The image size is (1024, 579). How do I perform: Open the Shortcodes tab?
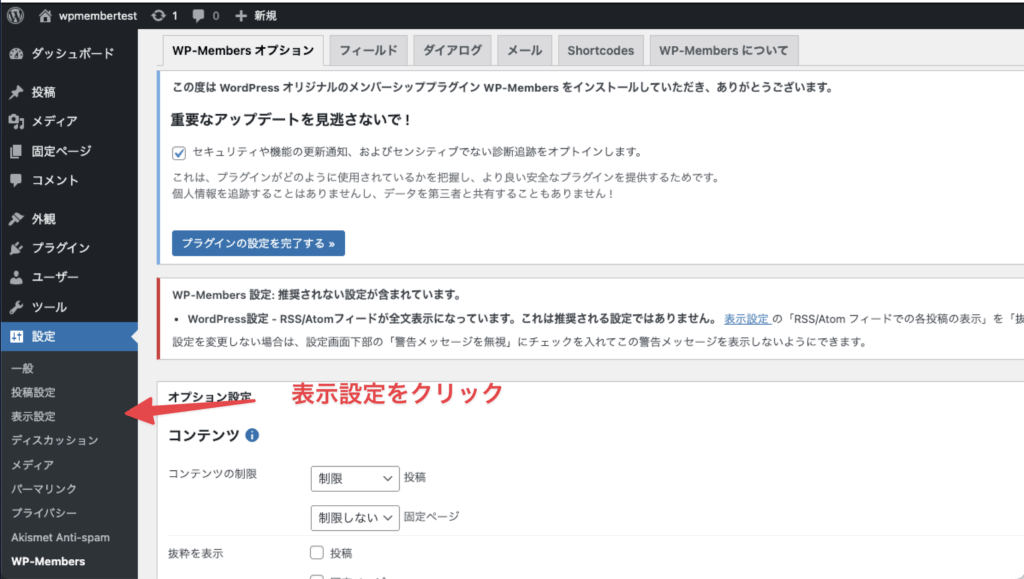(x=600, y=49)
